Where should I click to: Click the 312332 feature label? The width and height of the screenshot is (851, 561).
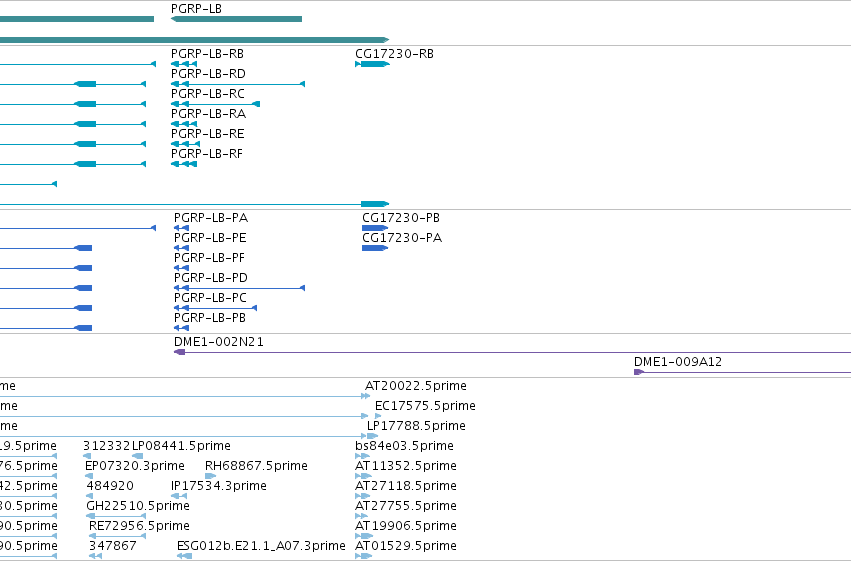coord(106,446)
